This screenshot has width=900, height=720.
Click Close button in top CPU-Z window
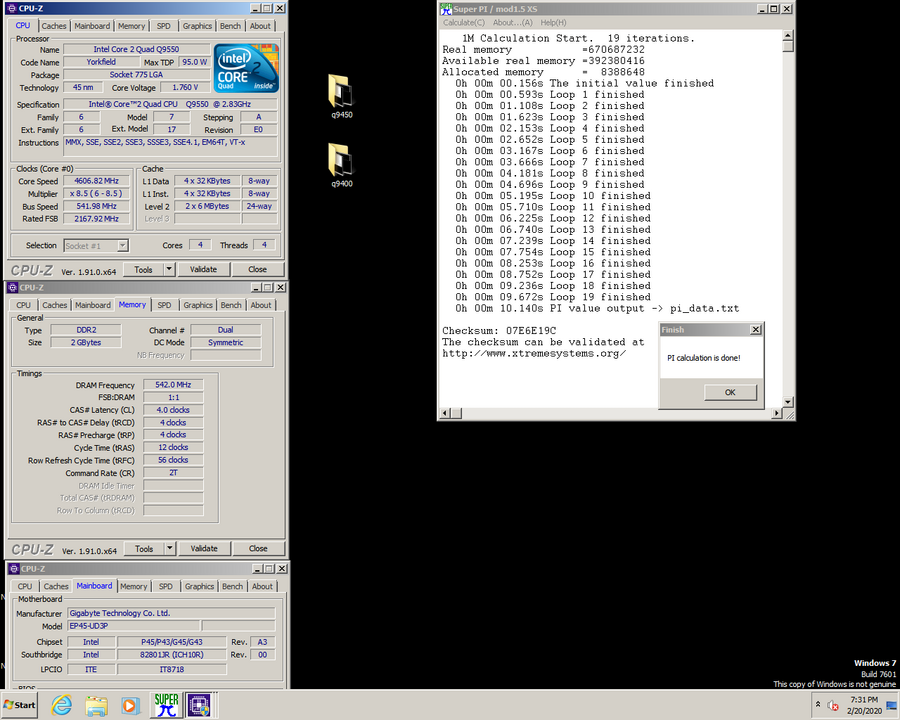[x=257, y=269]
